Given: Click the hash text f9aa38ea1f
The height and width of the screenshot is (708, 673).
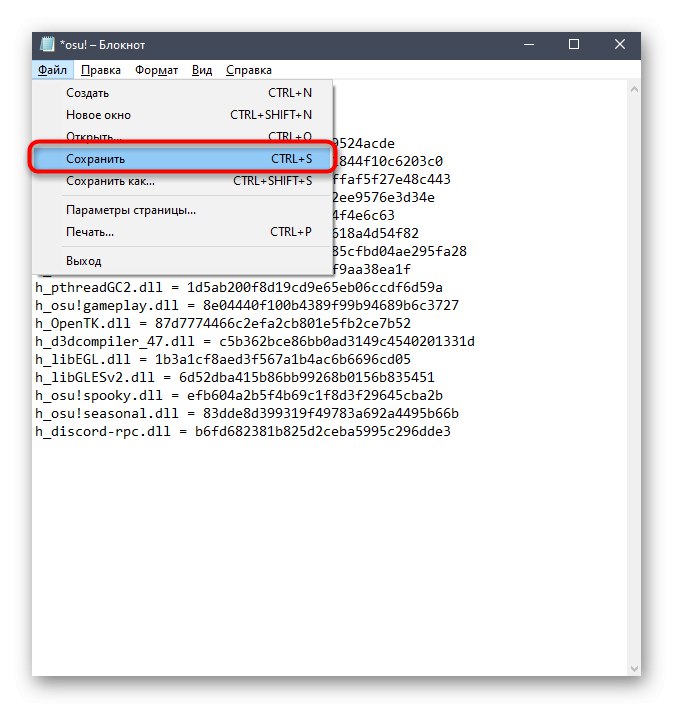Looking at the screenshot, I should click(x=372, y=270).
